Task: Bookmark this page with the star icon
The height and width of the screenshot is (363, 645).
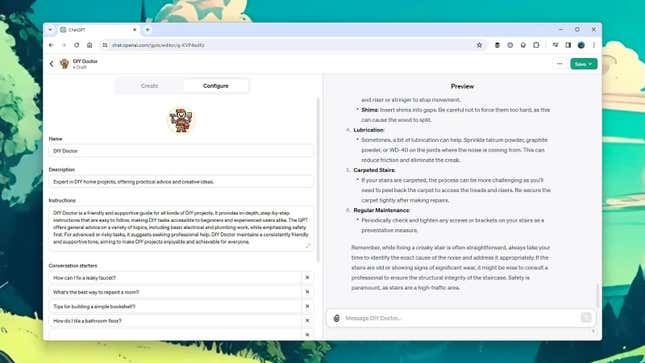Action: point(479,45)
